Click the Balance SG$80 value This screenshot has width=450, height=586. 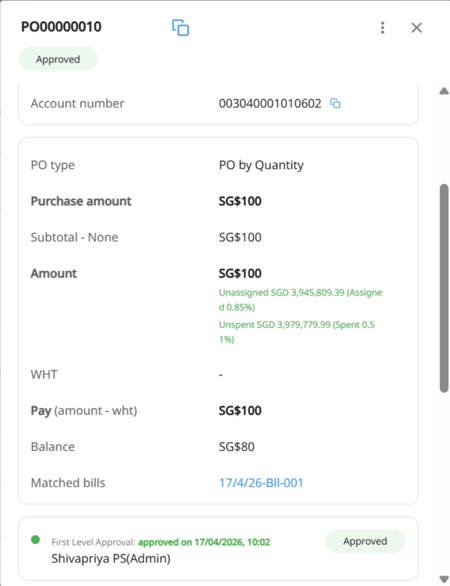pos(237,447)
